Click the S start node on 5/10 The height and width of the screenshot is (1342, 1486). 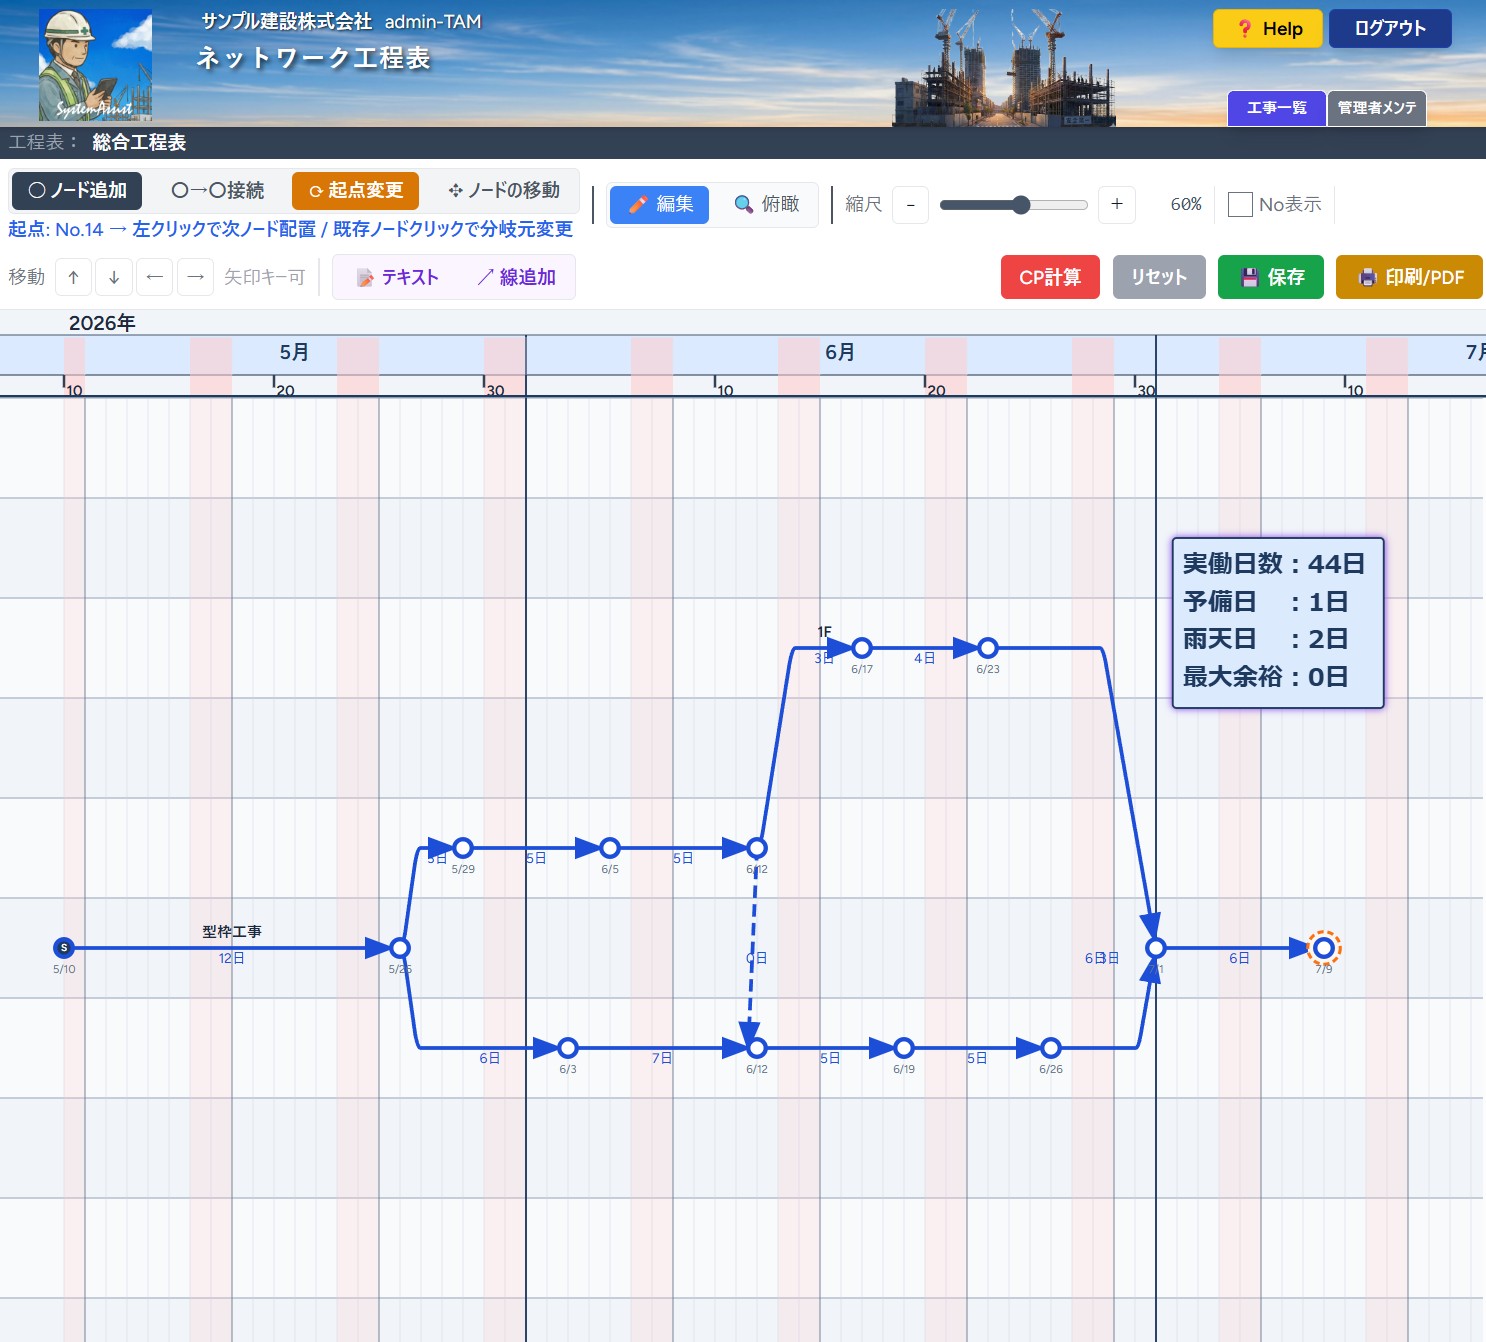pos(64,948)
